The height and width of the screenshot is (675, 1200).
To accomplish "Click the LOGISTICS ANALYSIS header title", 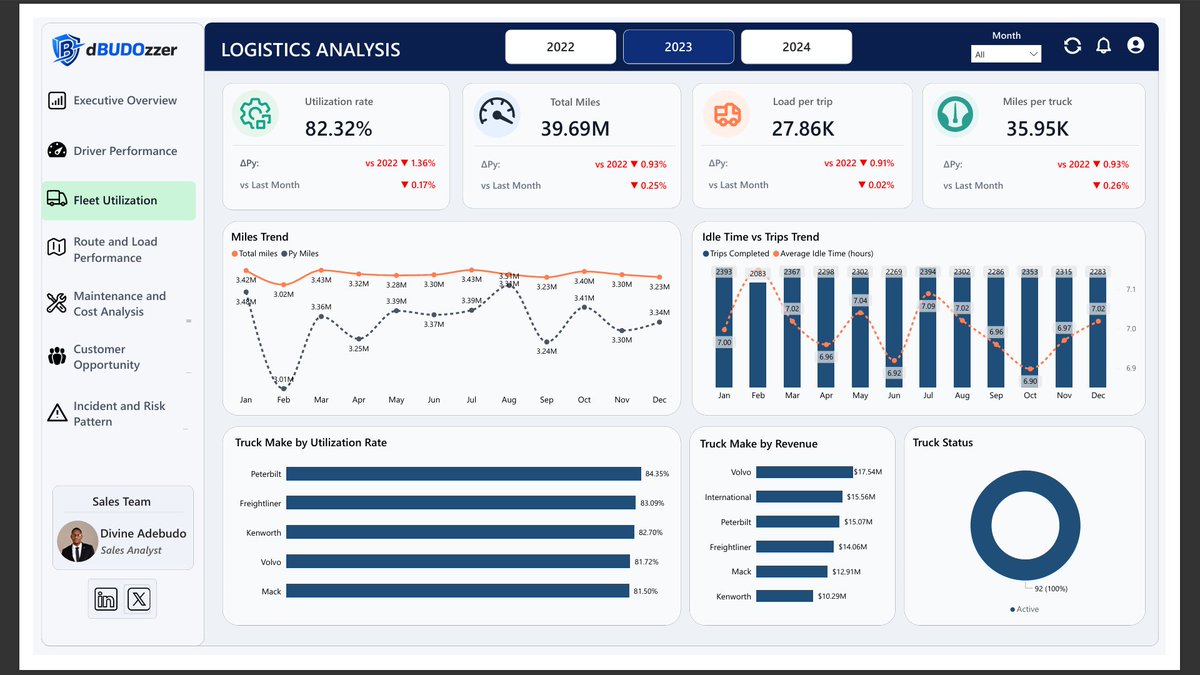I will click(x=310, y=49).
